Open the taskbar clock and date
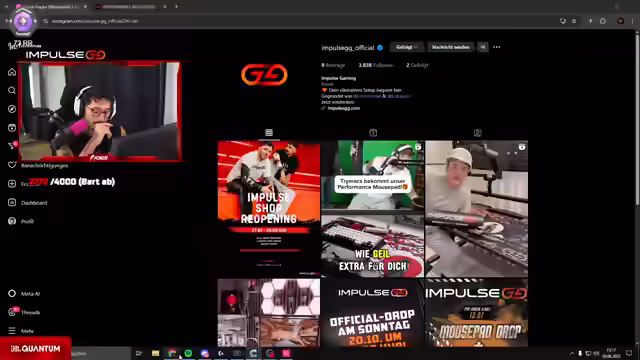This screenshot has width=640, height=360. tap(611, 353)
